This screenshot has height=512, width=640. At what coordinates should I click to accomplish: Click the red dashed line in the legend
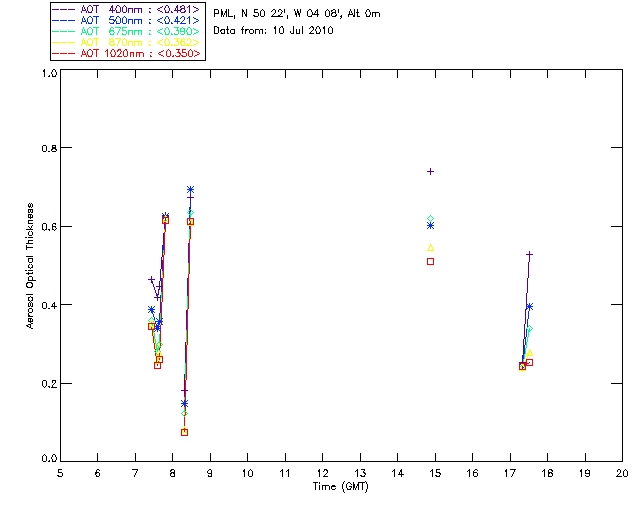64,53
